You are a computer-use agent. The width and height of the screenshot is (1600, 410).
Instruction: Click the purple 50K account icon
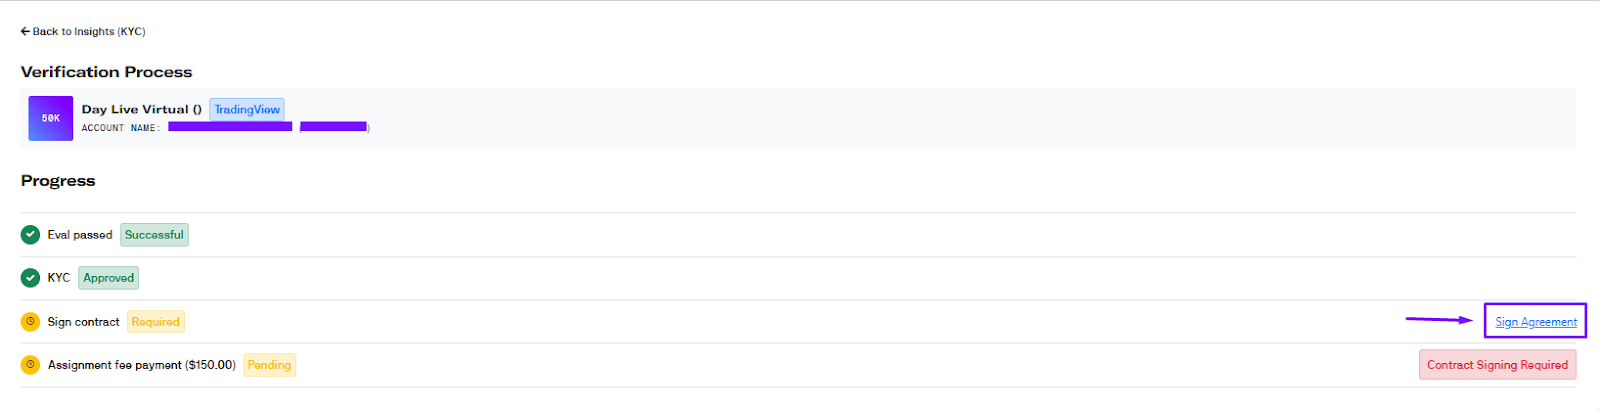(x=51, y=118)
